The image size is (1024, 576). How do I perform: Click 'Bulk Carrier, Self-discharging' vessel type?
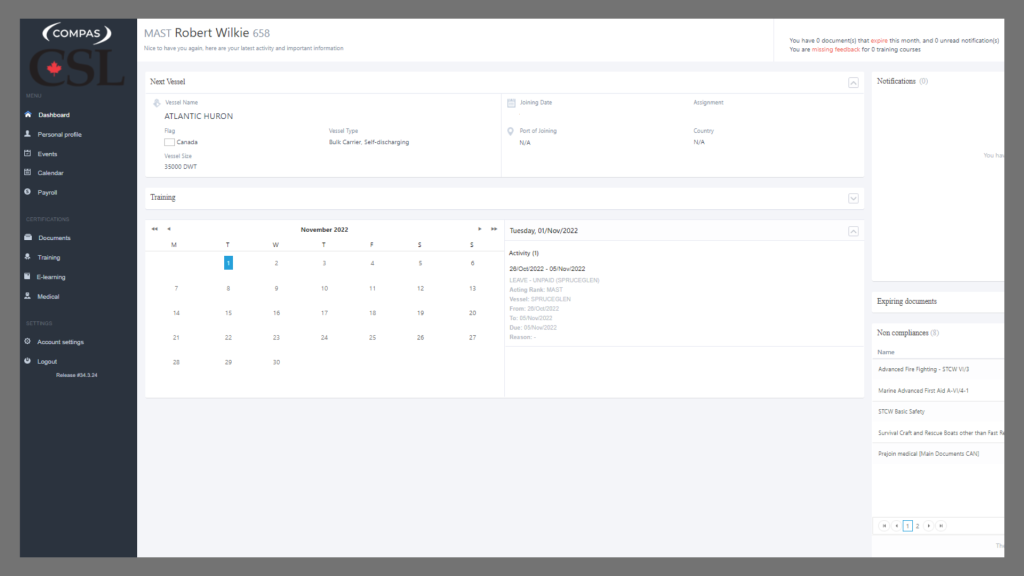click(369, 142)
